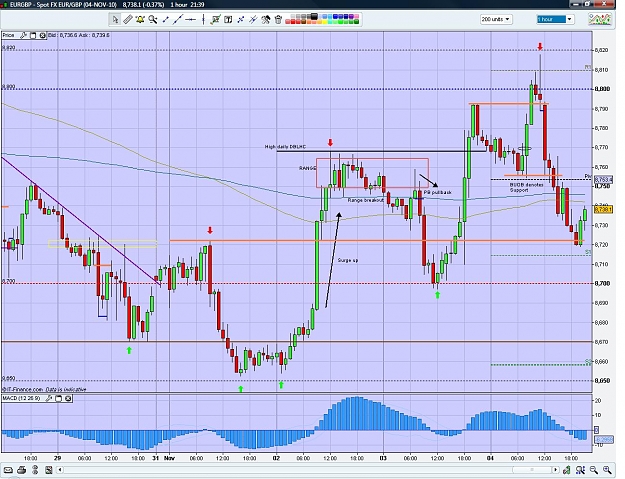Select the arrow marker drawing tool
Image resolution: width=625 pixels, height=479 pixels.
pyautogui.click(x=241, y=19)
